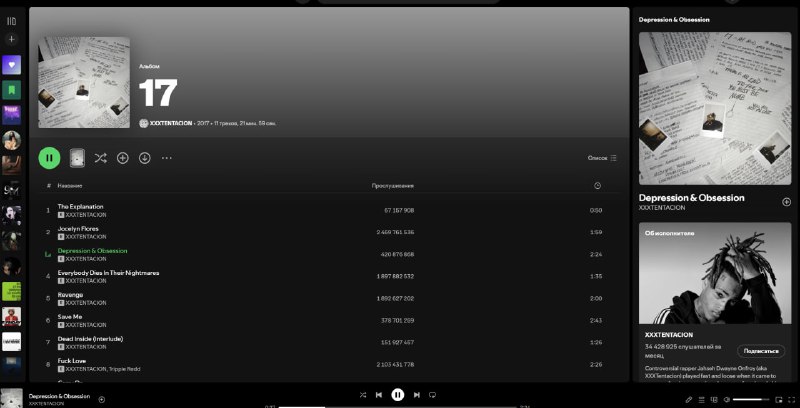Open the green bookmark Your Episodes item
Viewport: 800px width, 408px height.
coord(12,90)
